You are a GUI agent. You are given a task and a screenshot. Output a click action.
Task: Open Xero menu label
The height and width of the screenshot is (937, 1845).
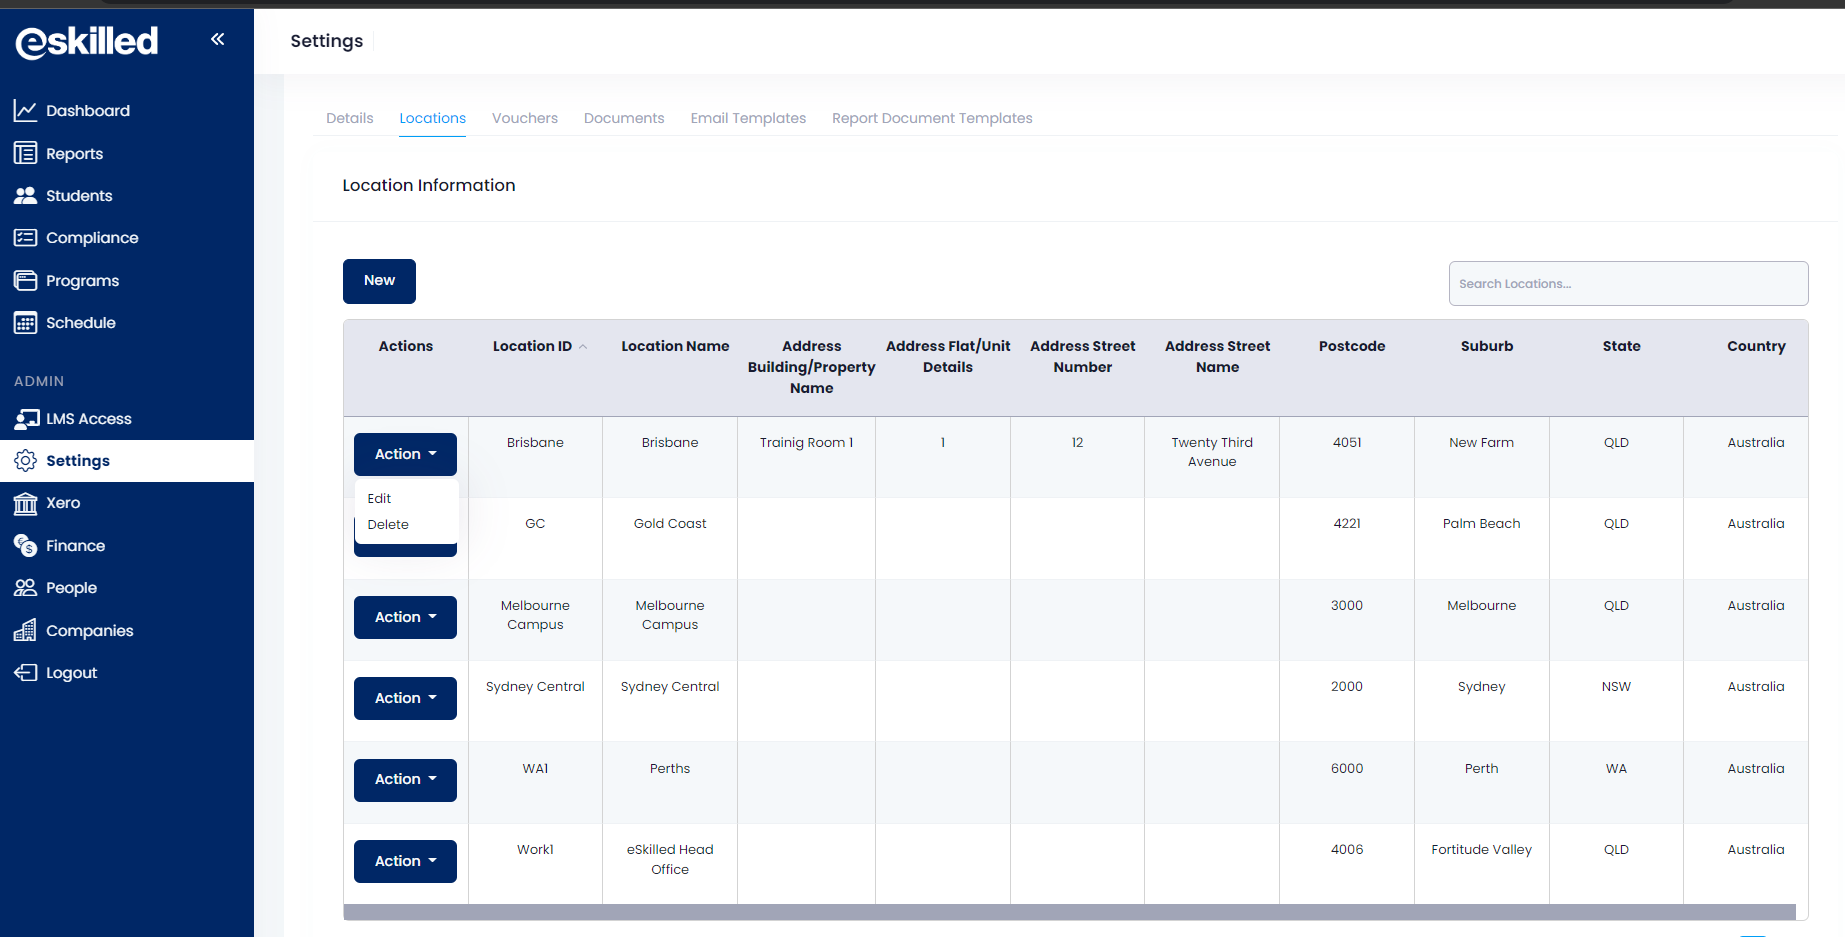click(63, 503)
